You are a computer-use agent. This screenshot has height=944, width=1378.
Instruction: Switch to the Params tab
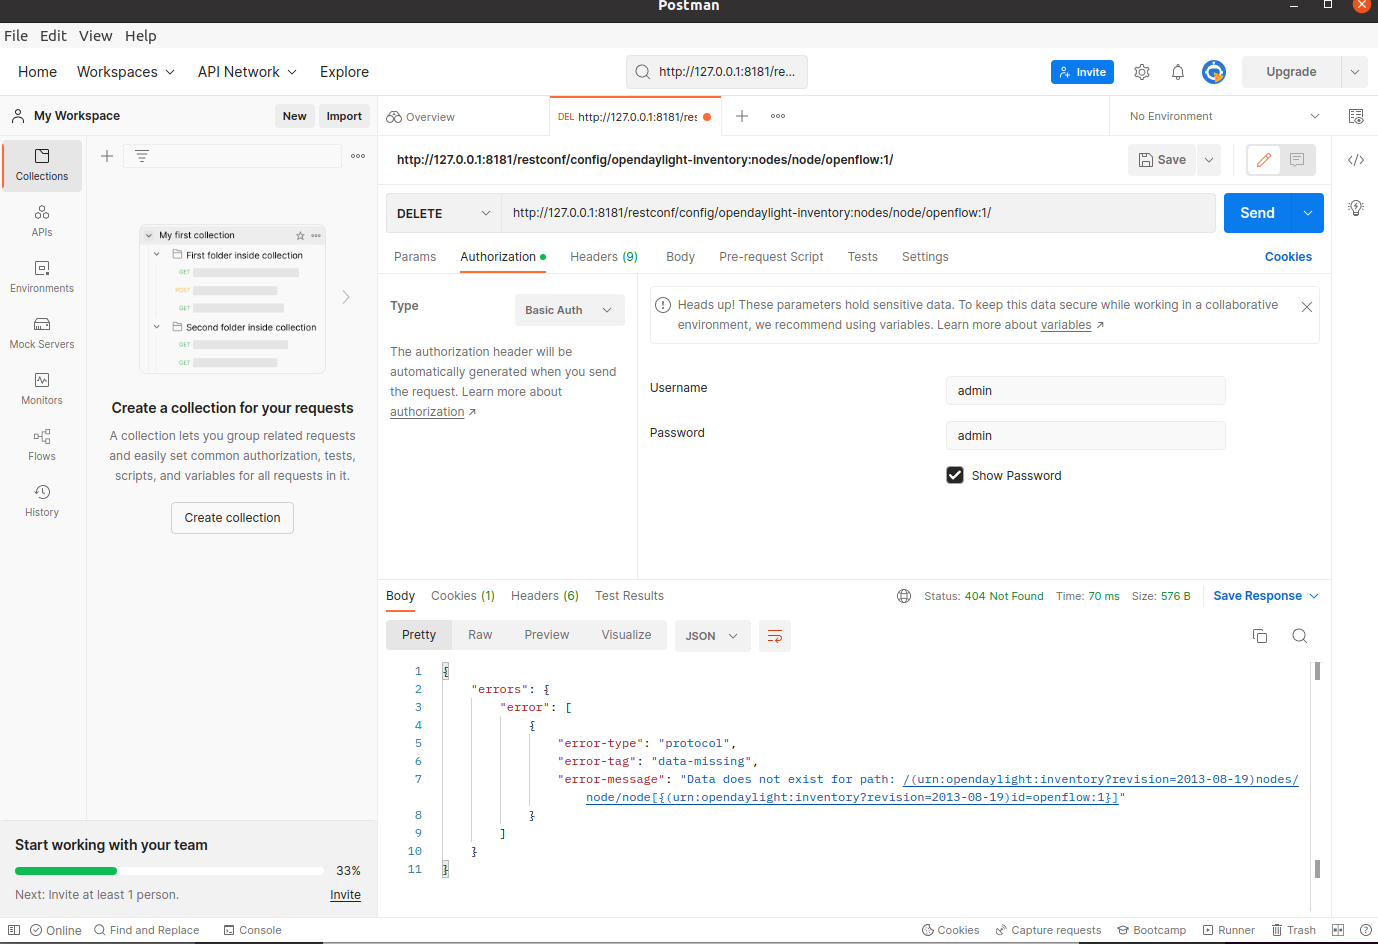(x=415, y=257)
